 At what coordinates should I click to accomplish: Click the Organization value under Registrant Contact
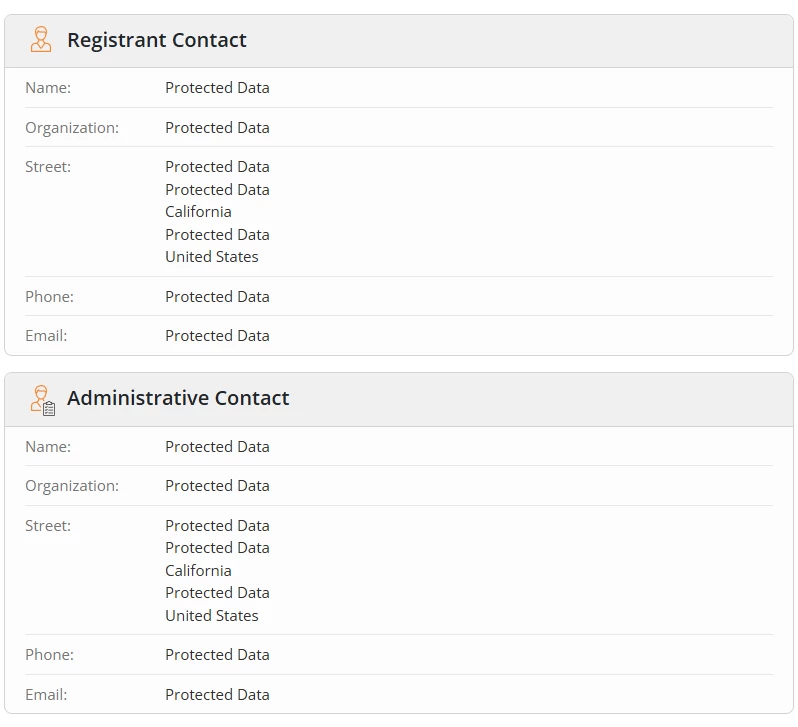click(x=217, y=128)
